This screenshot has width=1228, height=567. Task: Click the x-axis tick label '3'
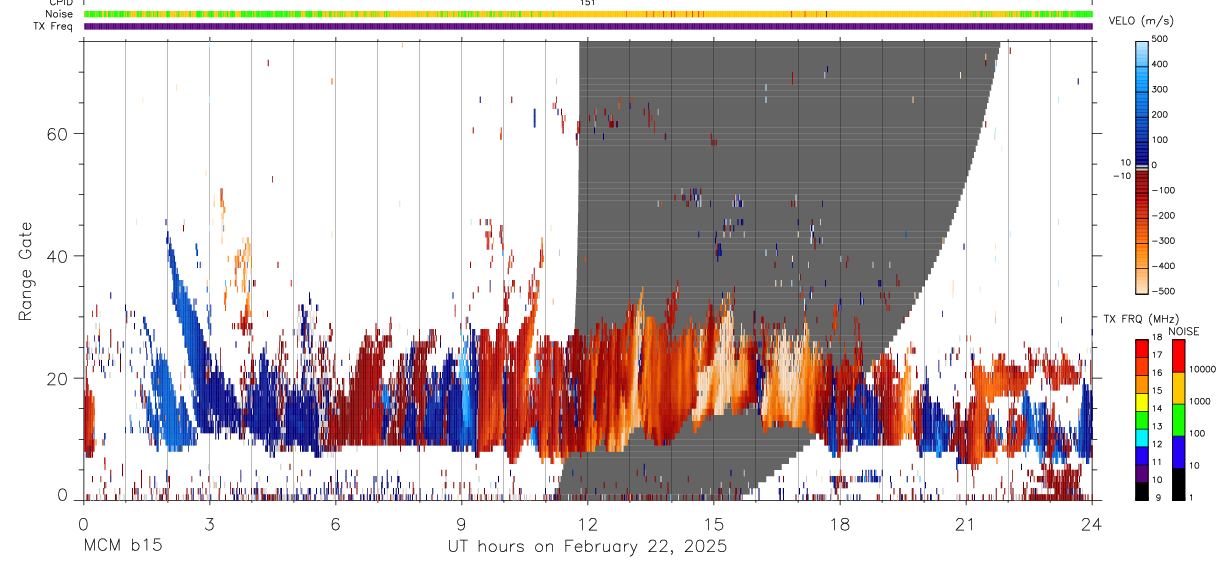coord(209,524)
